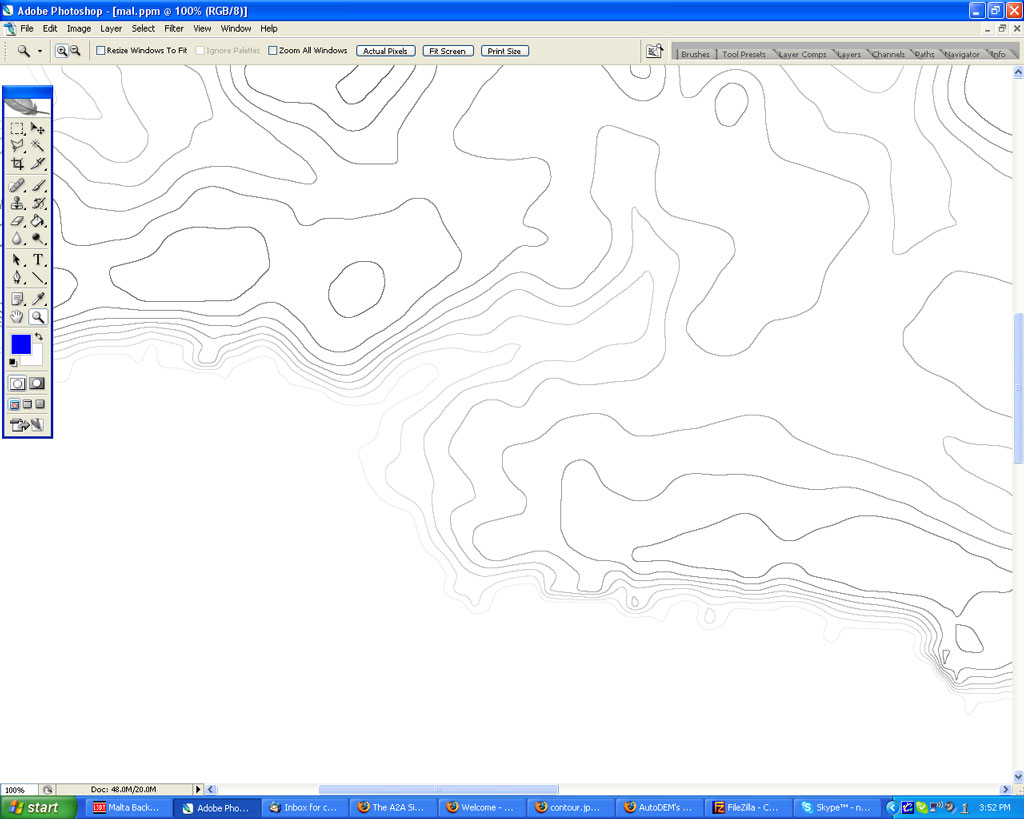Select the Brush tool
The height and width of the screenshot is (819, 1024).
coord(38,185)
